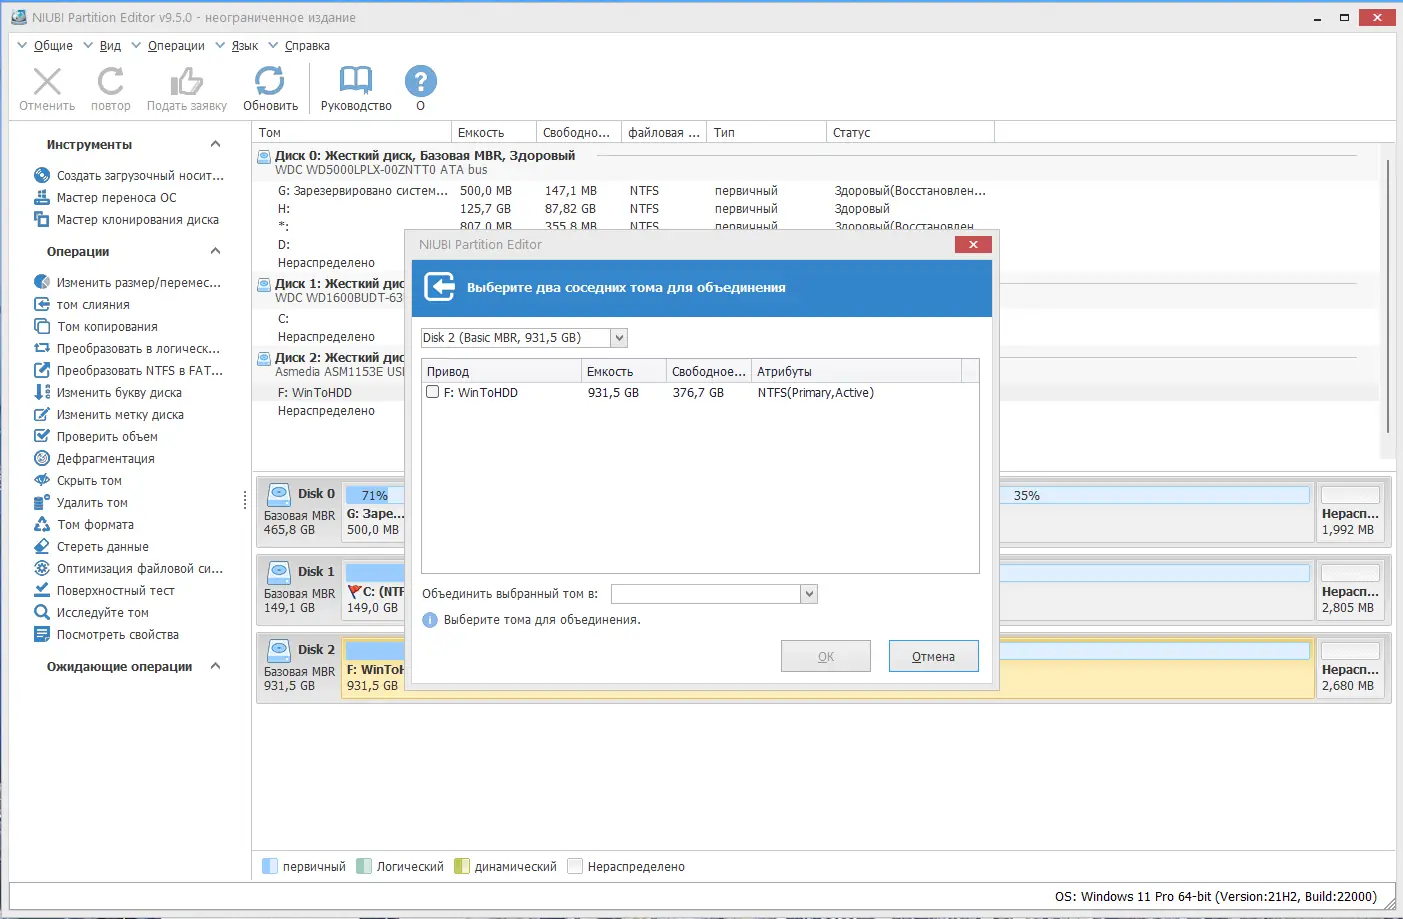Screen dimensions: 1403x919
Task: Select Disk 1 unallocated 2,805 MB block
Action: (1350, 589)
